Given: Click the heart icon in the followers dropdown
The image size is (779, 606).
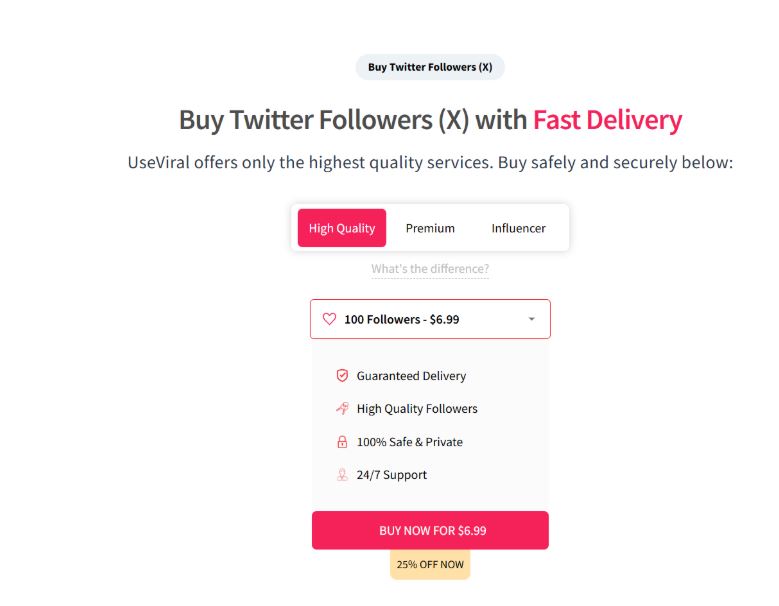Looking at the screenshot, I should point(329,320).
